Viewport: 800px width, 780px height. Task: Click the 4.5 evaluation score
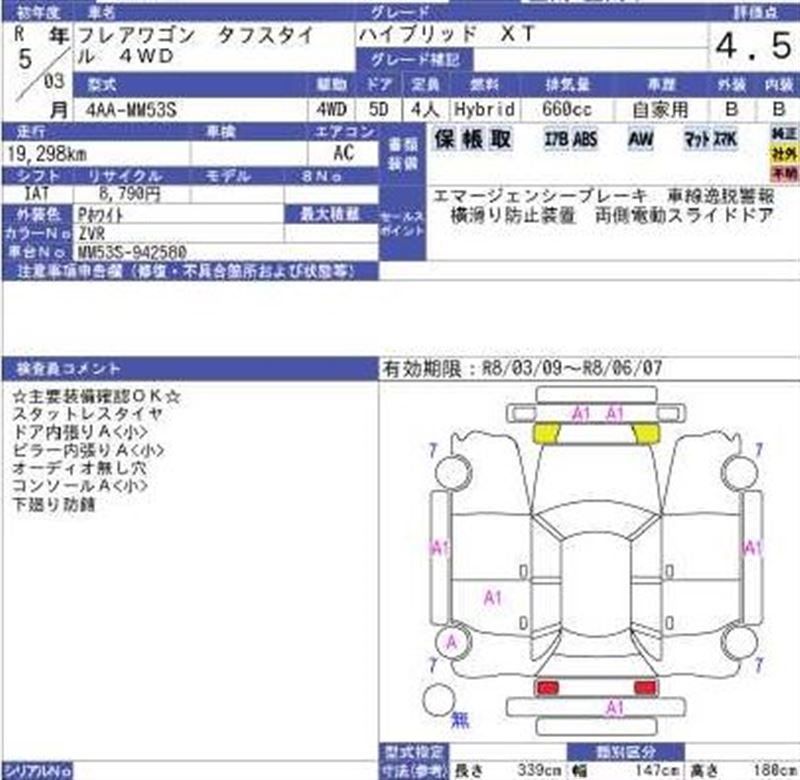tap(754, 46)
